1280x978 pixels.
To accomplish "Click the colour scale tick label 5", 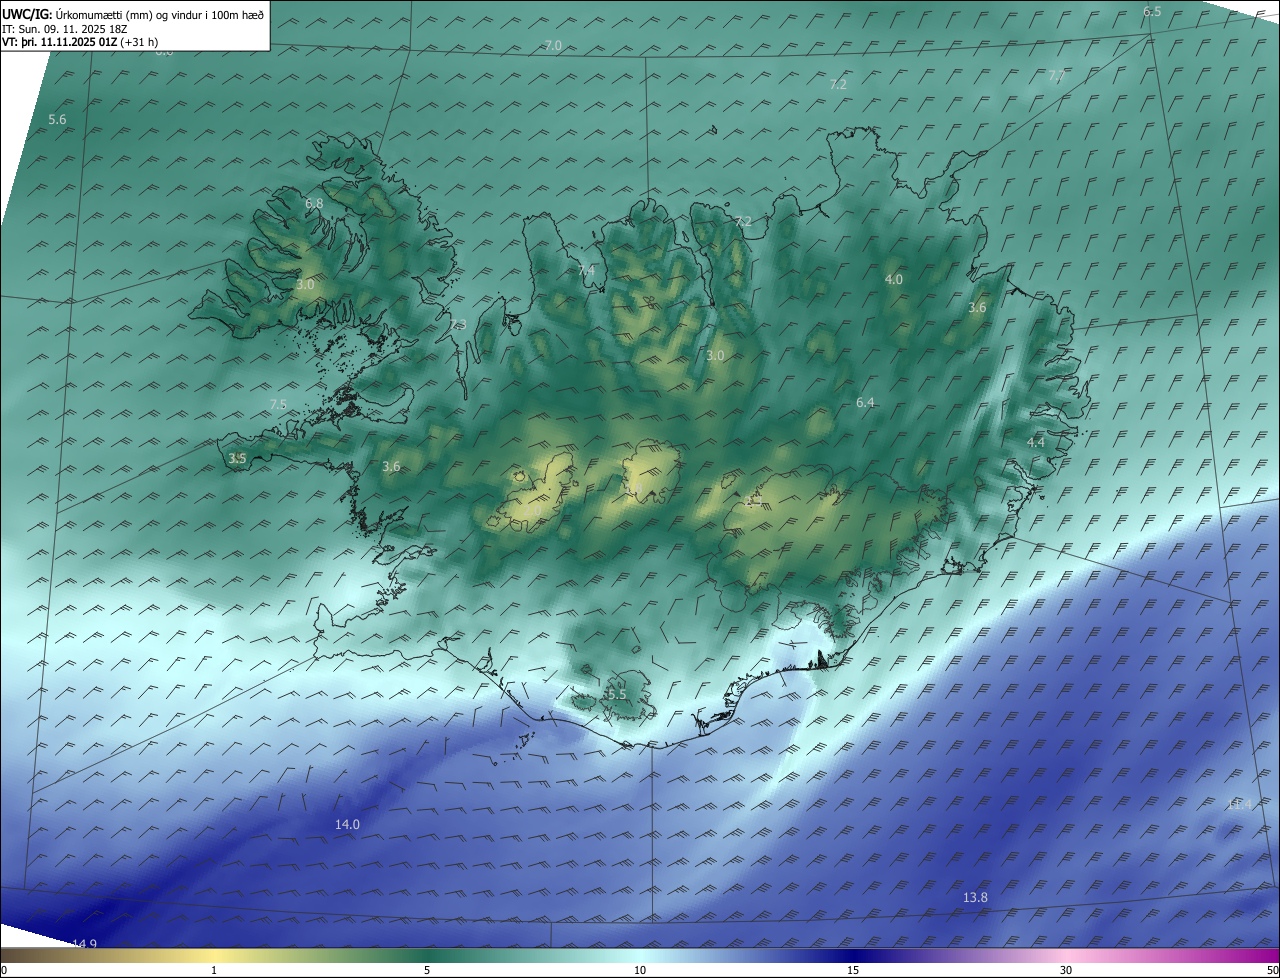I will [x=427, y=970].
